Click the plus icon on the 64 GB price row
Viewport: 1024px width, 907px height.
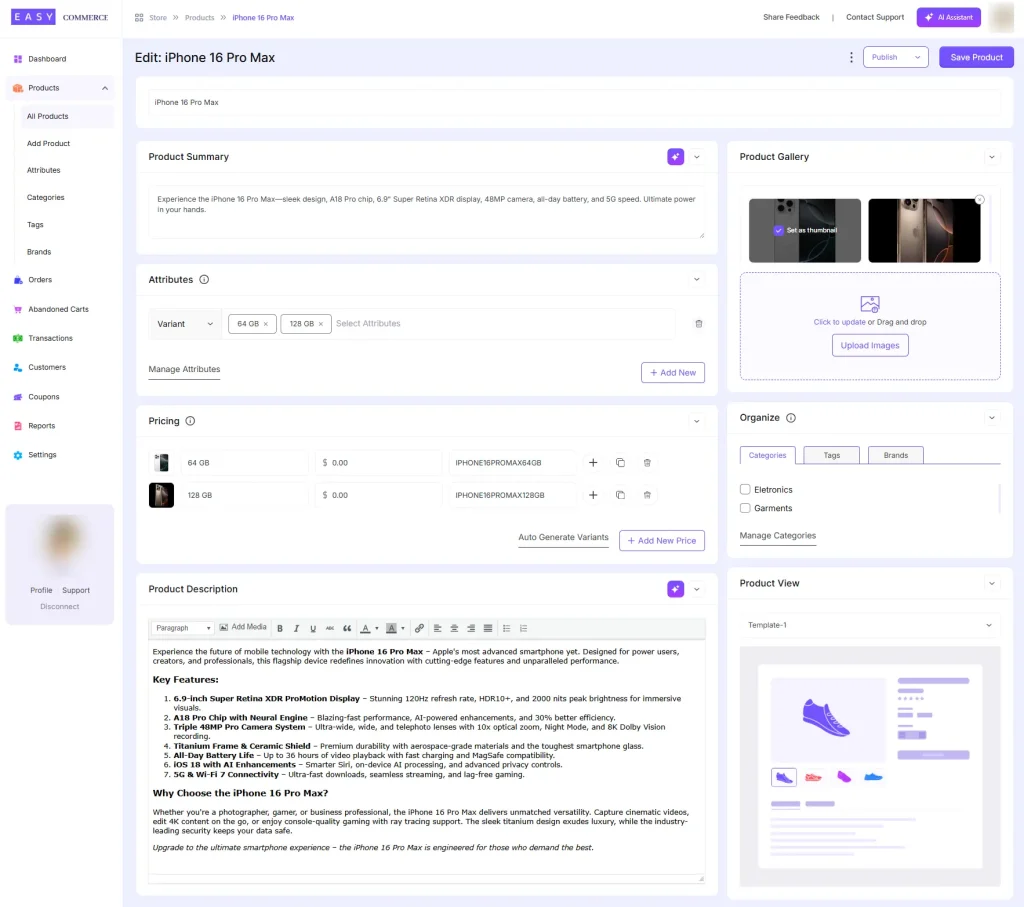[593, 462]
